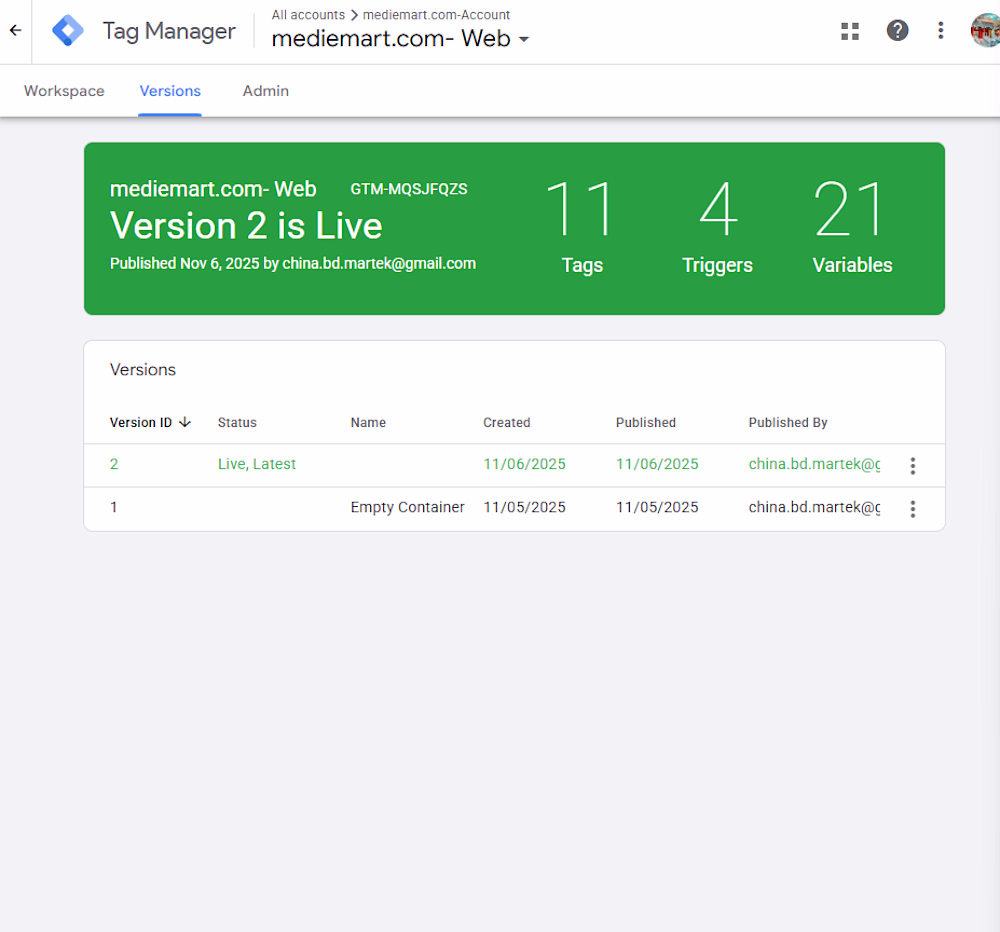The height and width of the screenshot is (932, 1000).
Task: Expand the mediemart.com- Web container dropdown
Action: click(x=524, y=39)
